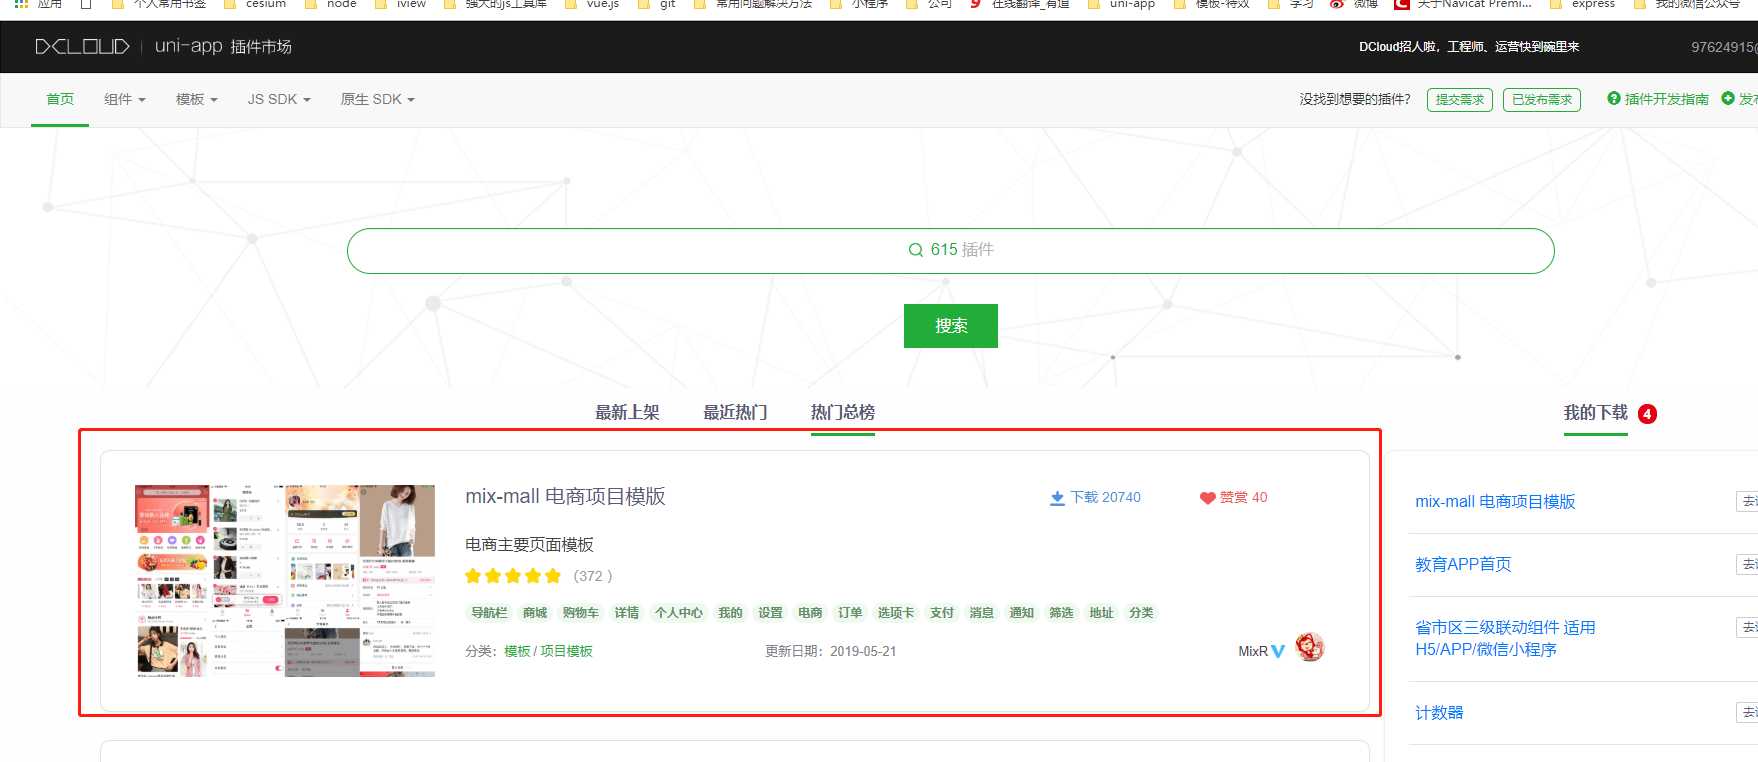
Task: Click the 导航栏 tag
Action: pyautogui.click(x=489, y=613)
